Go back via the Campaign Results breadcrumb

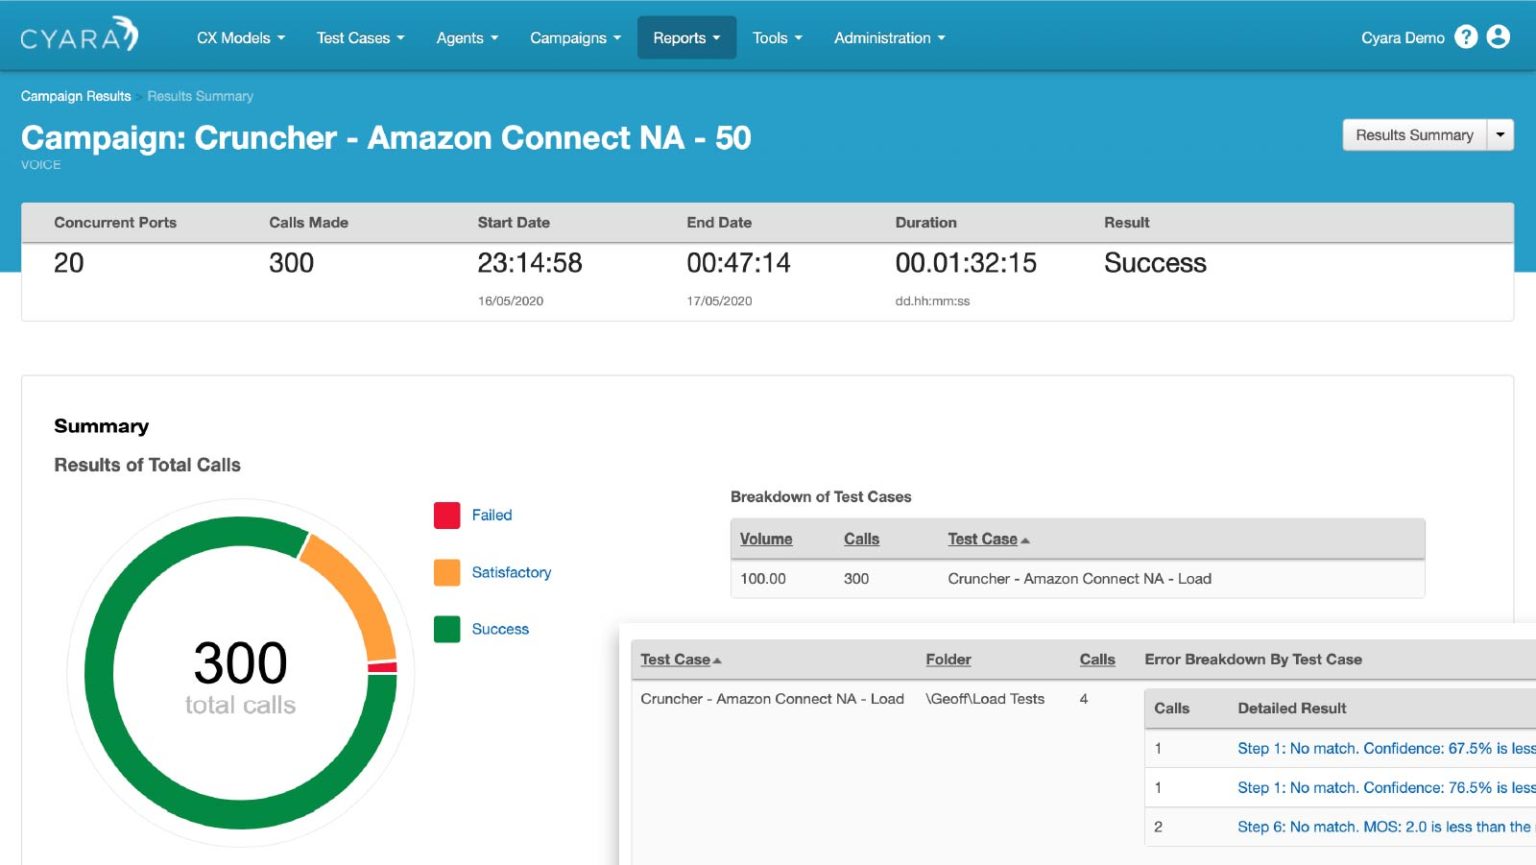point(75,96)
